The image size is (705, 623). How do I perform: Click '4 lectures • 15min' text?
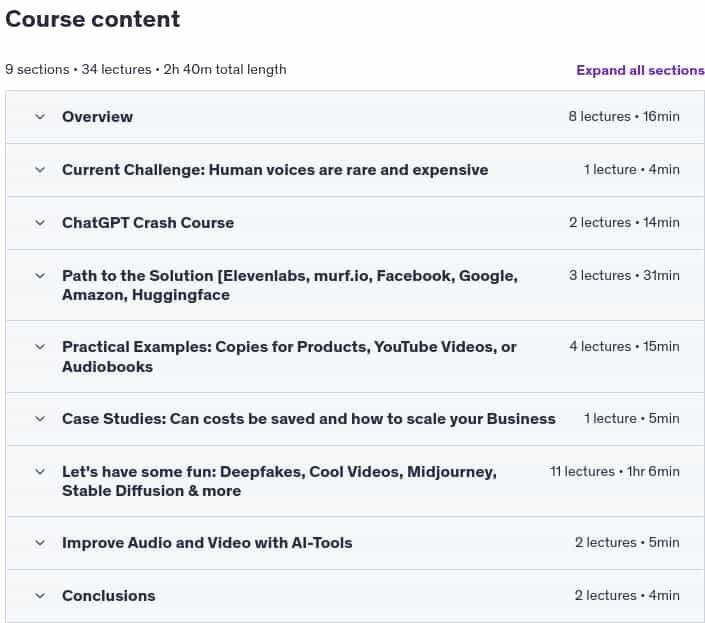coord(624,346)
